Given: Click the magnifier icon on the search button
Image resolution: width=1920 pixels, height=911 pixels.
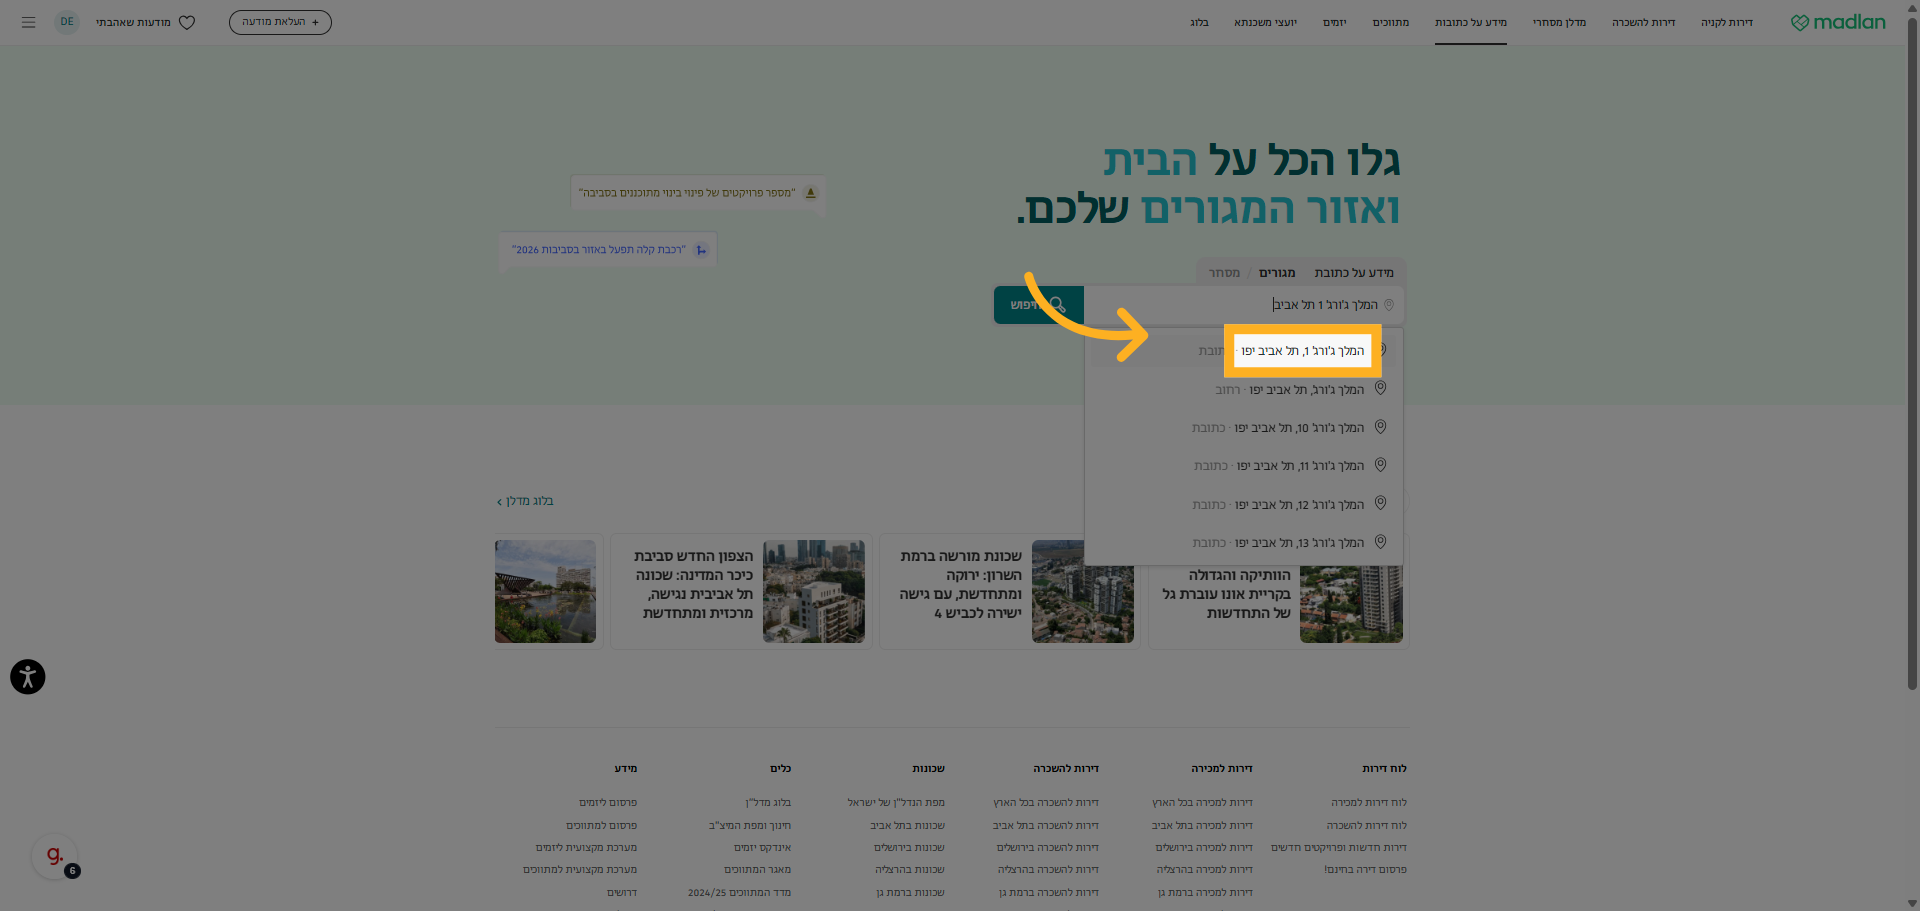Looking at the screenshot, I should (x=1058, y=304).
